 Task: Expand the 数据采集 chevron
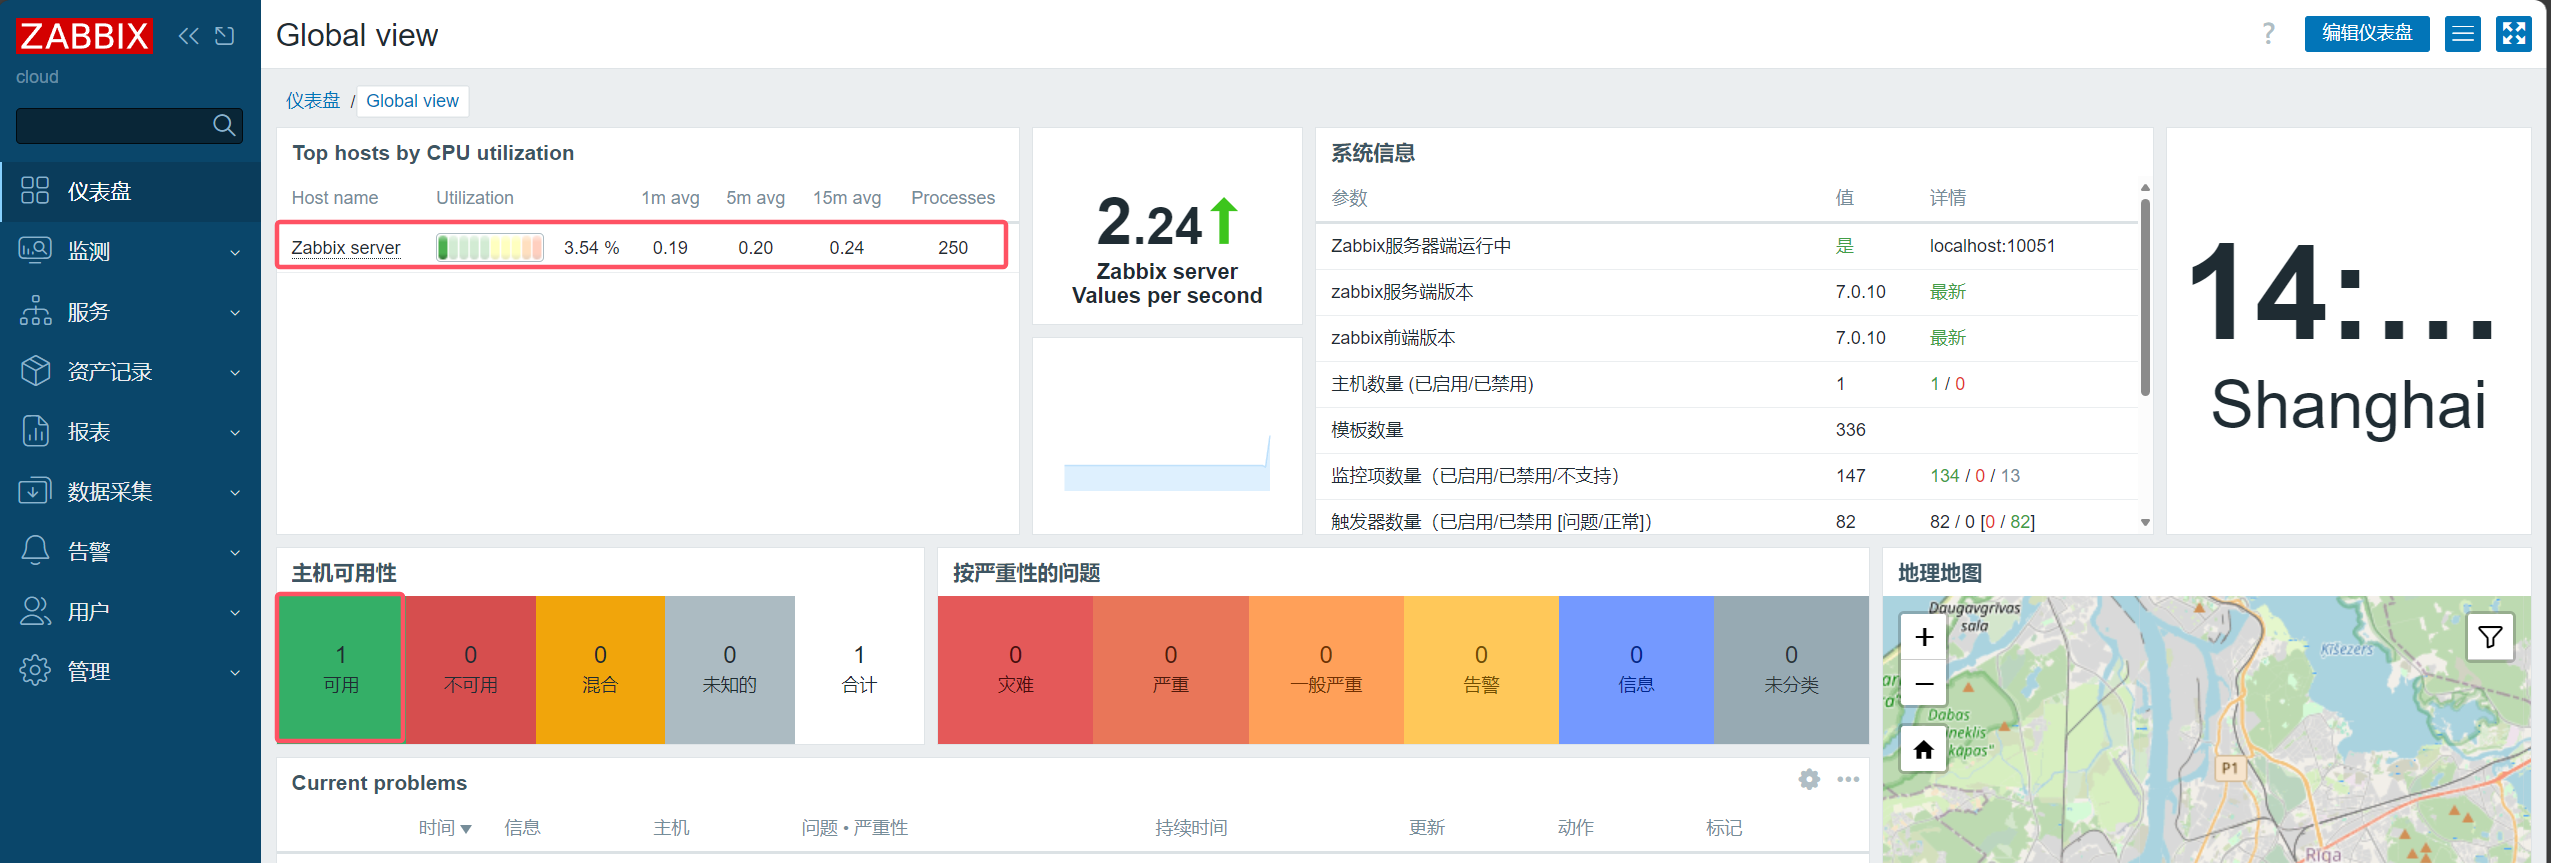pyautogui.click(x=235, y=492)
